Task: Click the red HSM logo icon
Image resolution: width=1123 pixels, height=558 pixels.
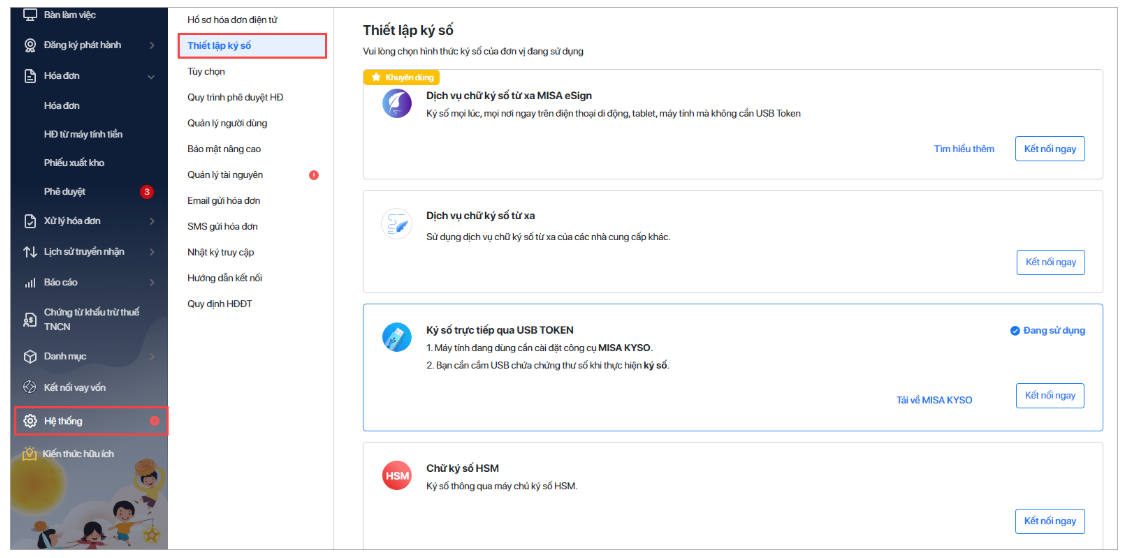Action: point(397,476)
